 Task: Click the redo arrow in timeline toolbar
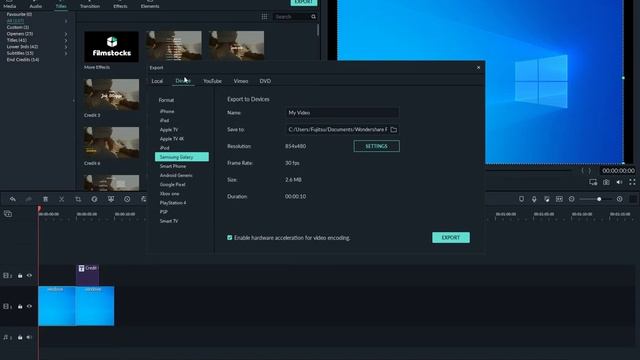tap(29, 199)
